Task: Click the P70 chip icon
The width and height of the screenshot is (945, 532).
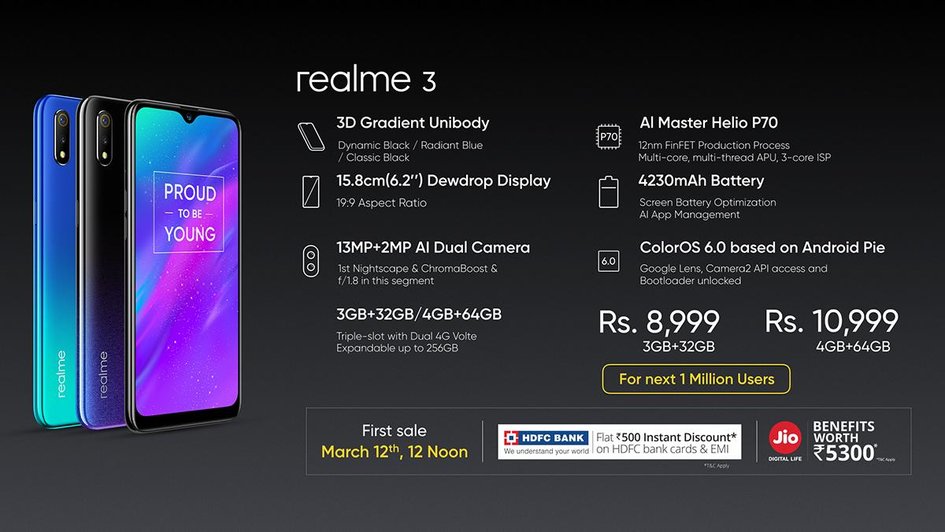Action: coord(608,136)
